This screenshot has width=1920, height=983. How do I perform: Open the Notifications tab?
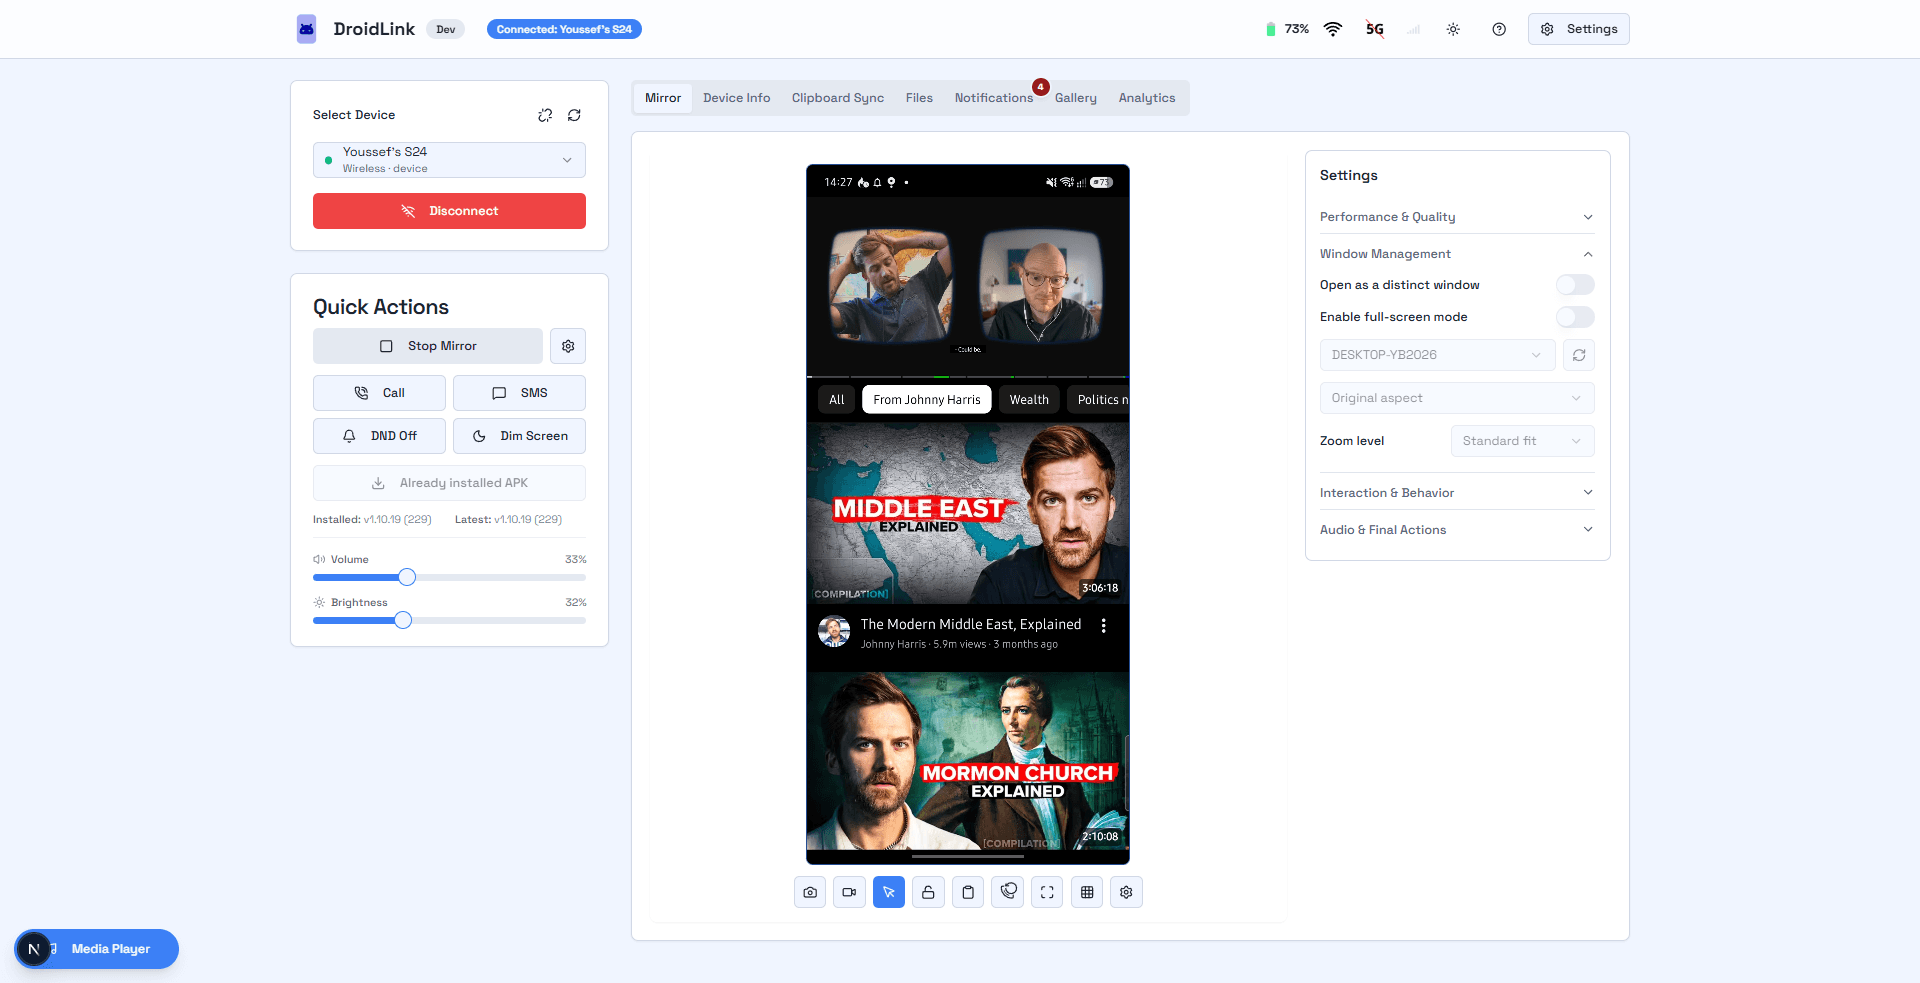click(x=994, y=98)
